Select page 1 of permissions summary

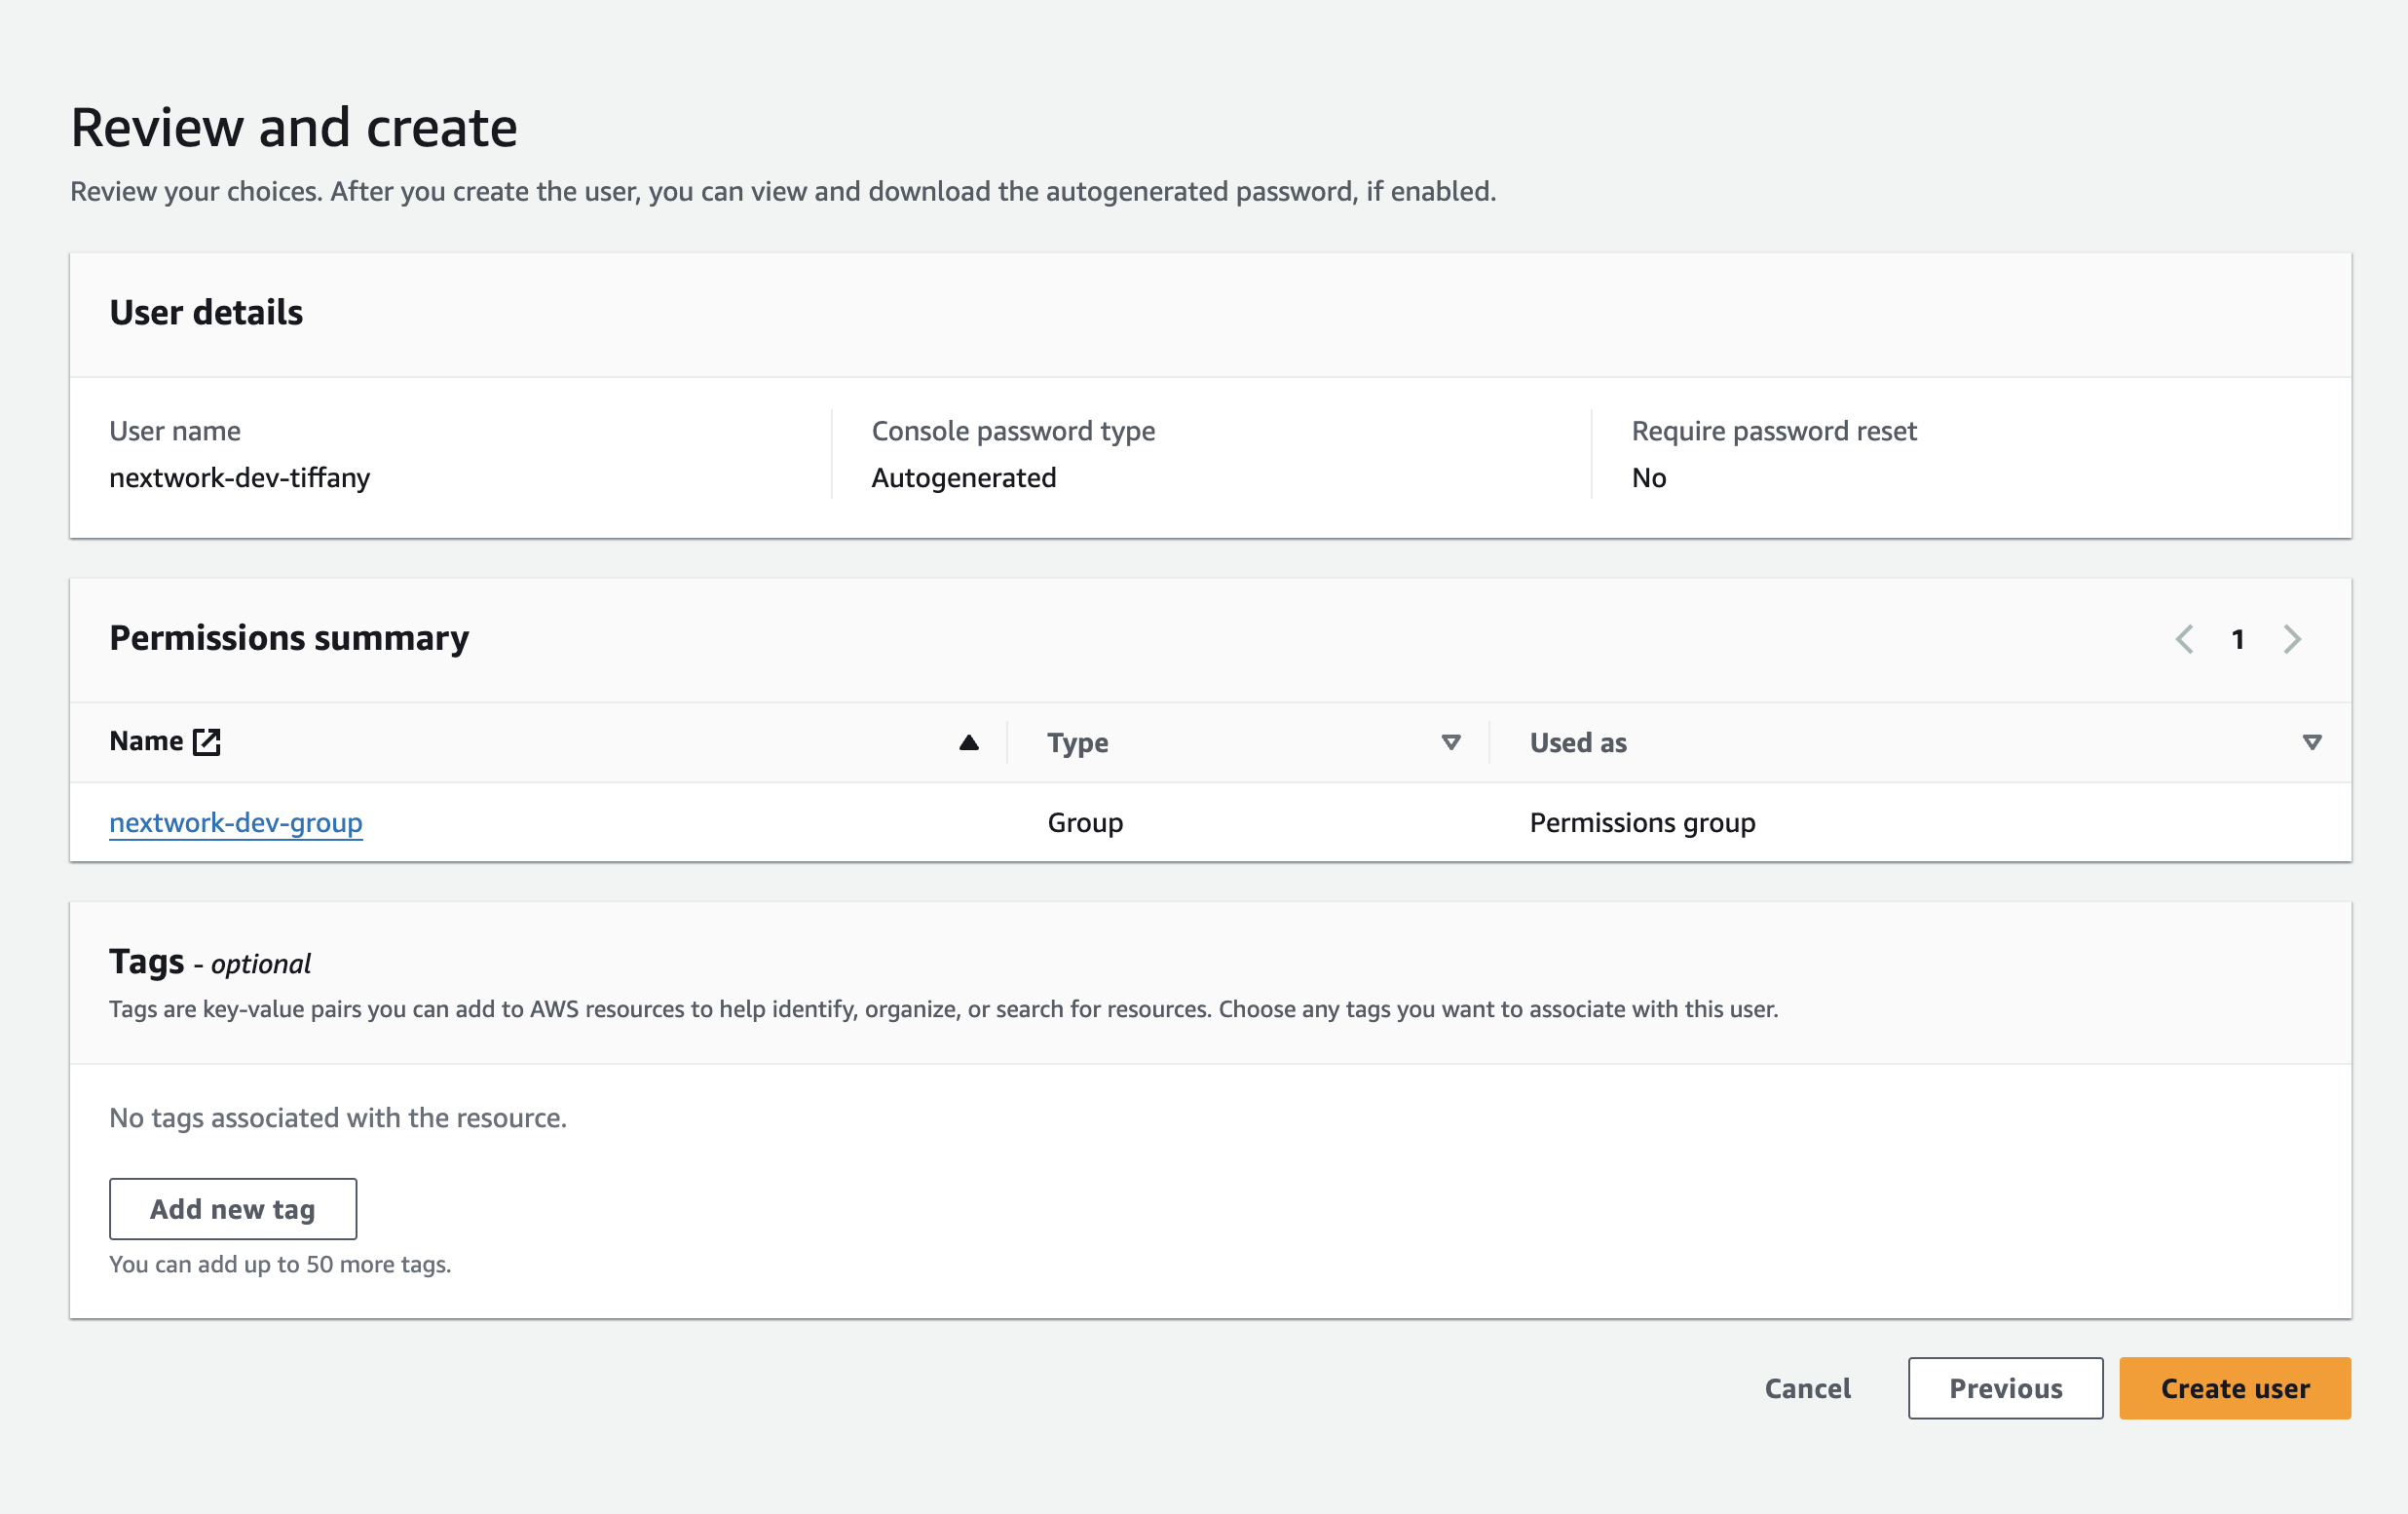click(x=2238, y=639)
